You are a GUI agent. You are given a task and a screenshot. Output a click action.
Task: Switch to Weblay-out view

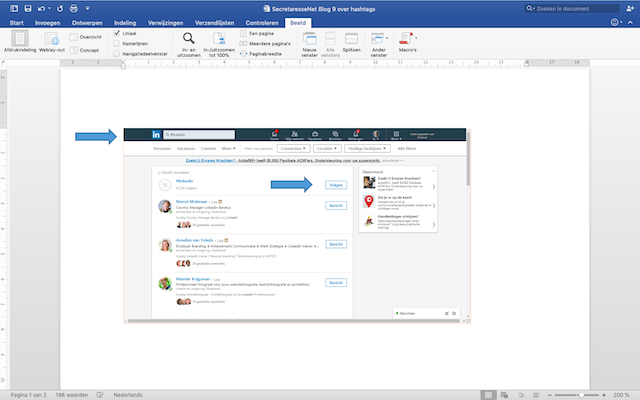[x=54, y=40]
